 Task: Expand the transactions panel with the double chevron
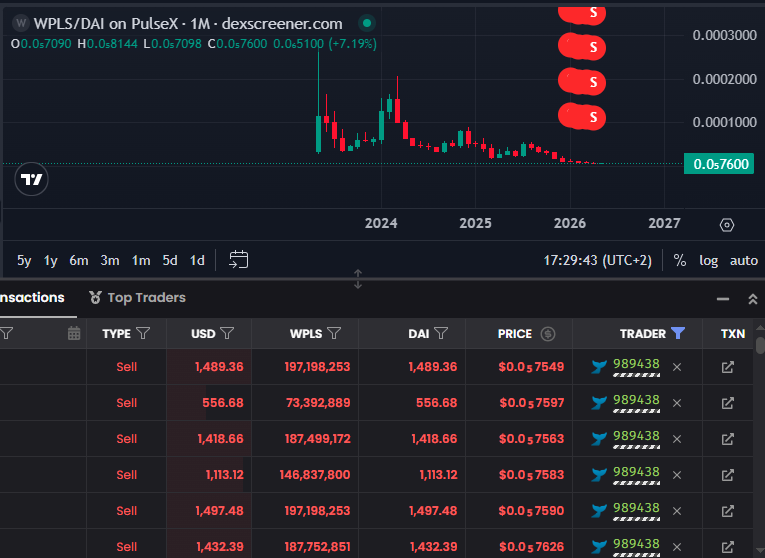(x=753, y=299)
